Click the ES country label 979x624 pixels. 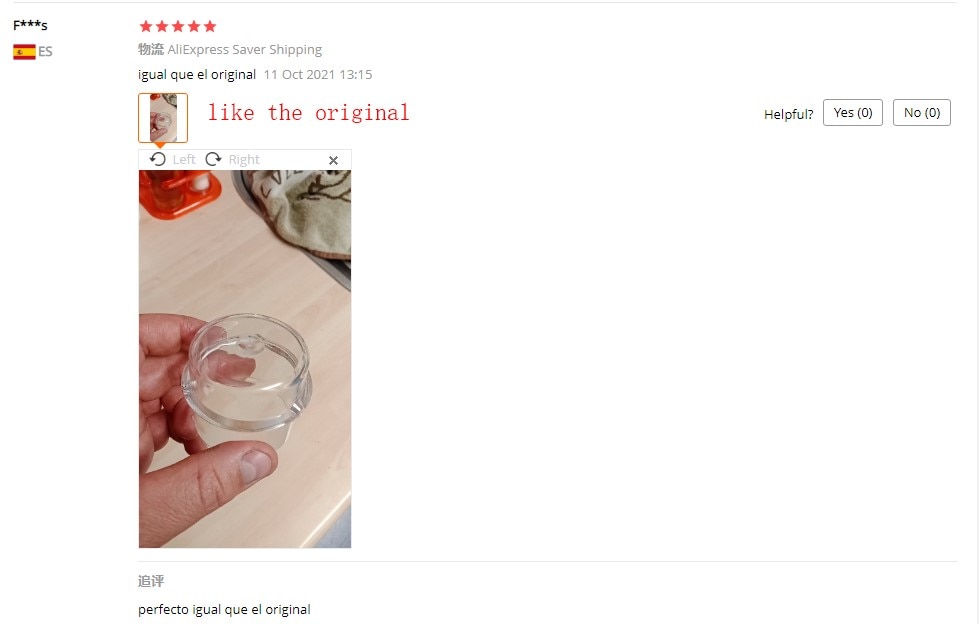pyautogui.click(x=45, y=52)
